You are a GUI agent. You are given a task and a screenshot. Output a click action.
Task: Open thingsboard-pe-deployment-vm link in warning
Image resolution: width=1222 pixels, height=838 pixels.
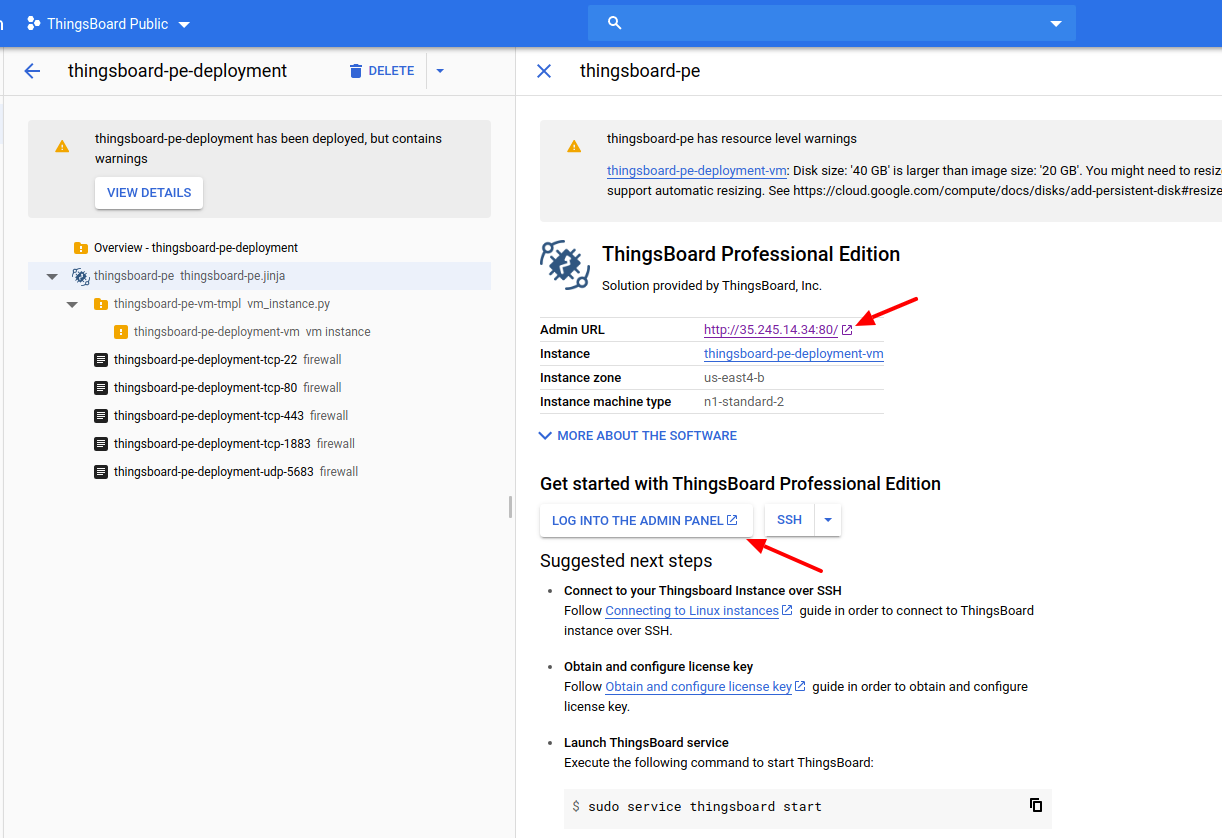coord(697,171)
